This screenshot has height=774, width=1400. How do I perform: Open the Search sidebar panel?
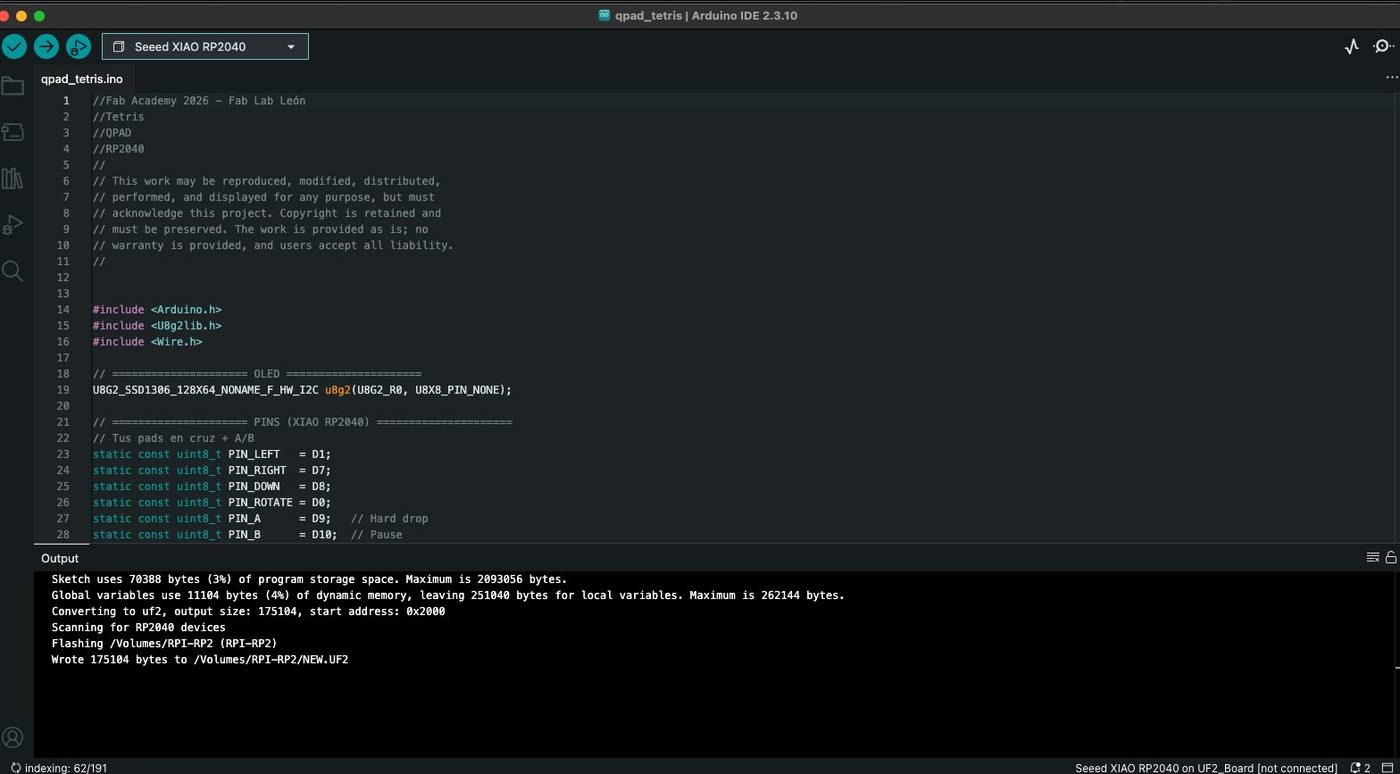click(x=13, y=270)
